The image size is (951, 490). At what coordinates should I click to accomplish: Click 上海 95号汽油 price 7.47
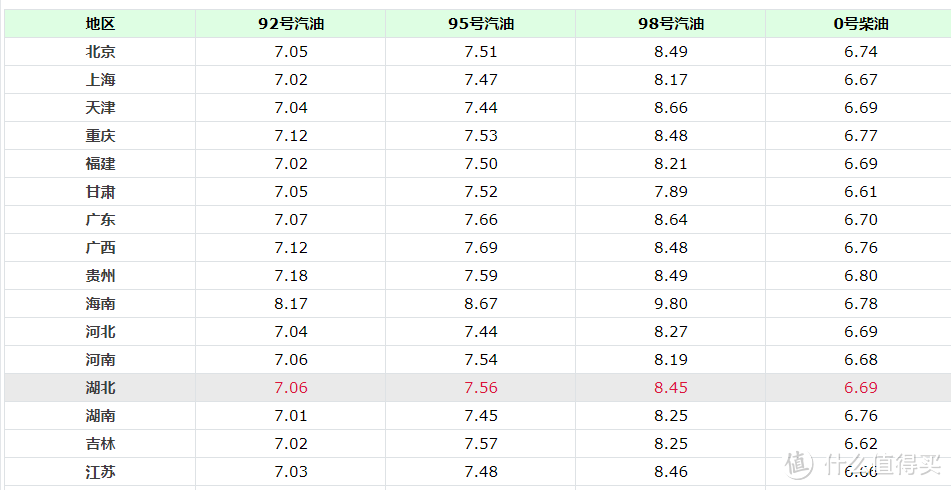481,79
